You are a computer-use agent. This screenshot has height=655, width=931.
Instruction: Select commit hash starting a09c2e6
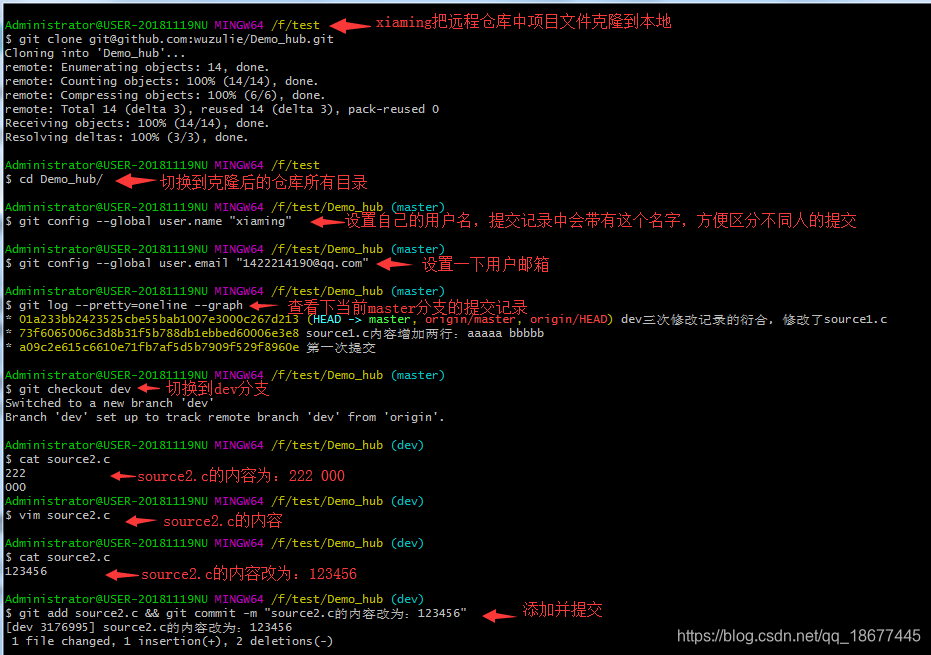point(159,347)
